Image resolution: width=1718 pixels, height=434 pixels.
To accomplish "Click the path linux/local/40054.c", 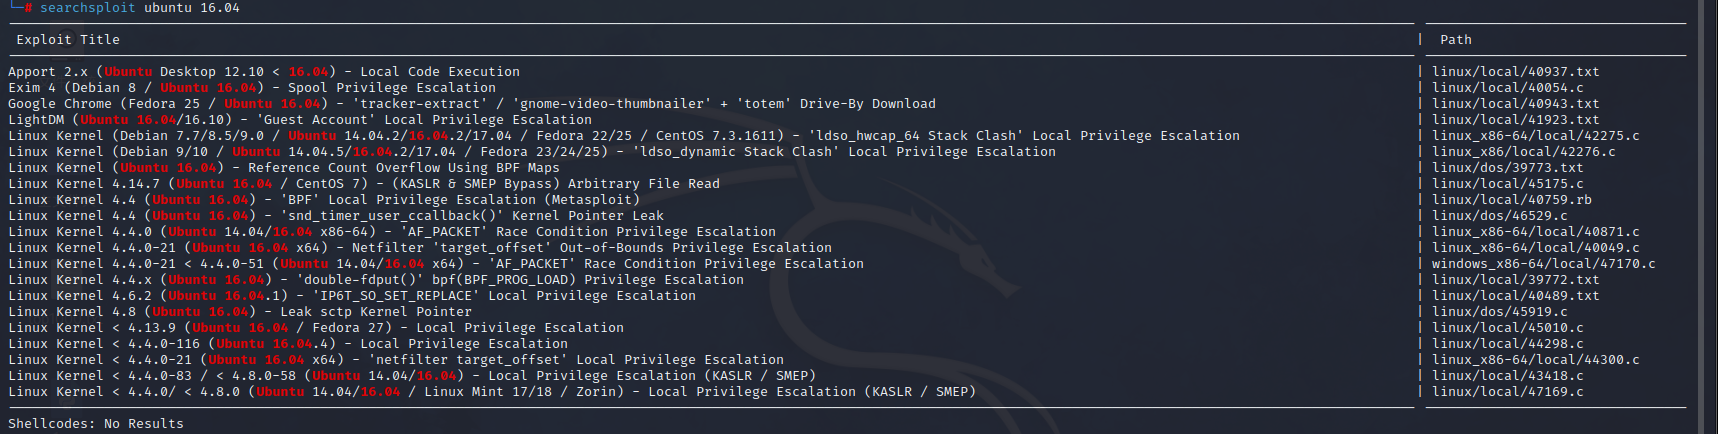I will click(x=1508, y=88).
